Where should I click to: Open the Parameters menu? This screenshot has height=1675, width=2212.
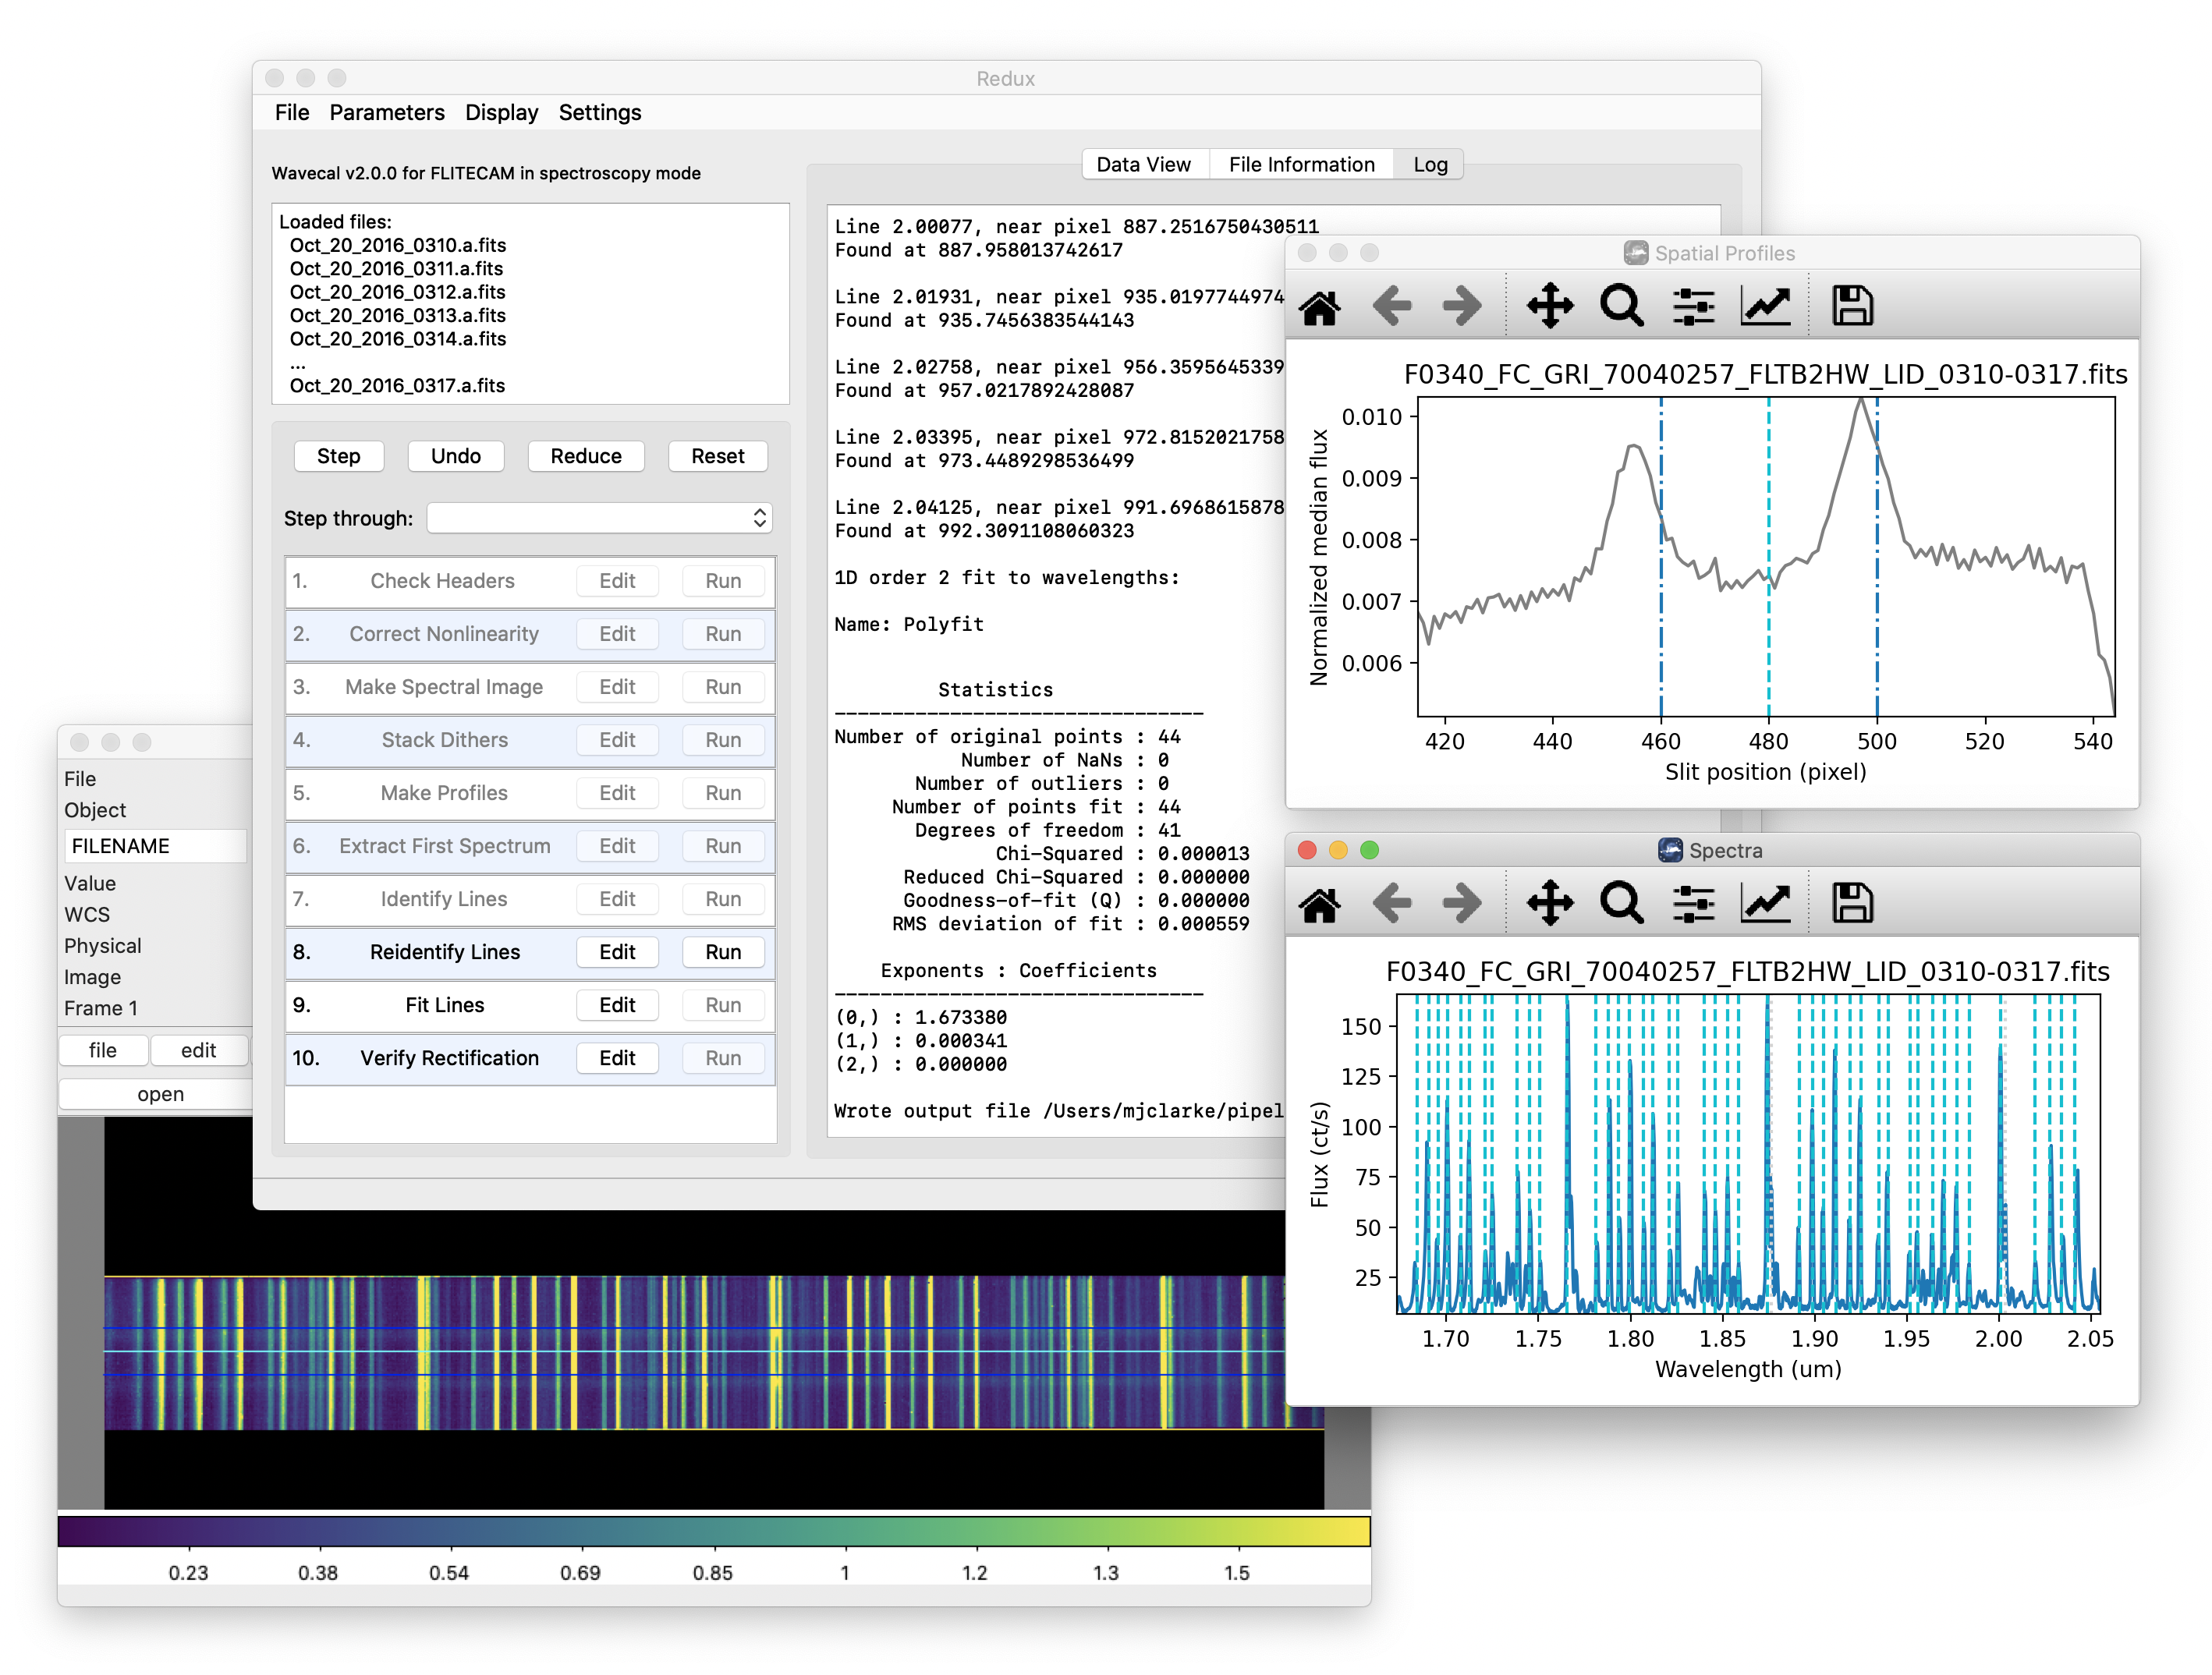tap(387, 113)
